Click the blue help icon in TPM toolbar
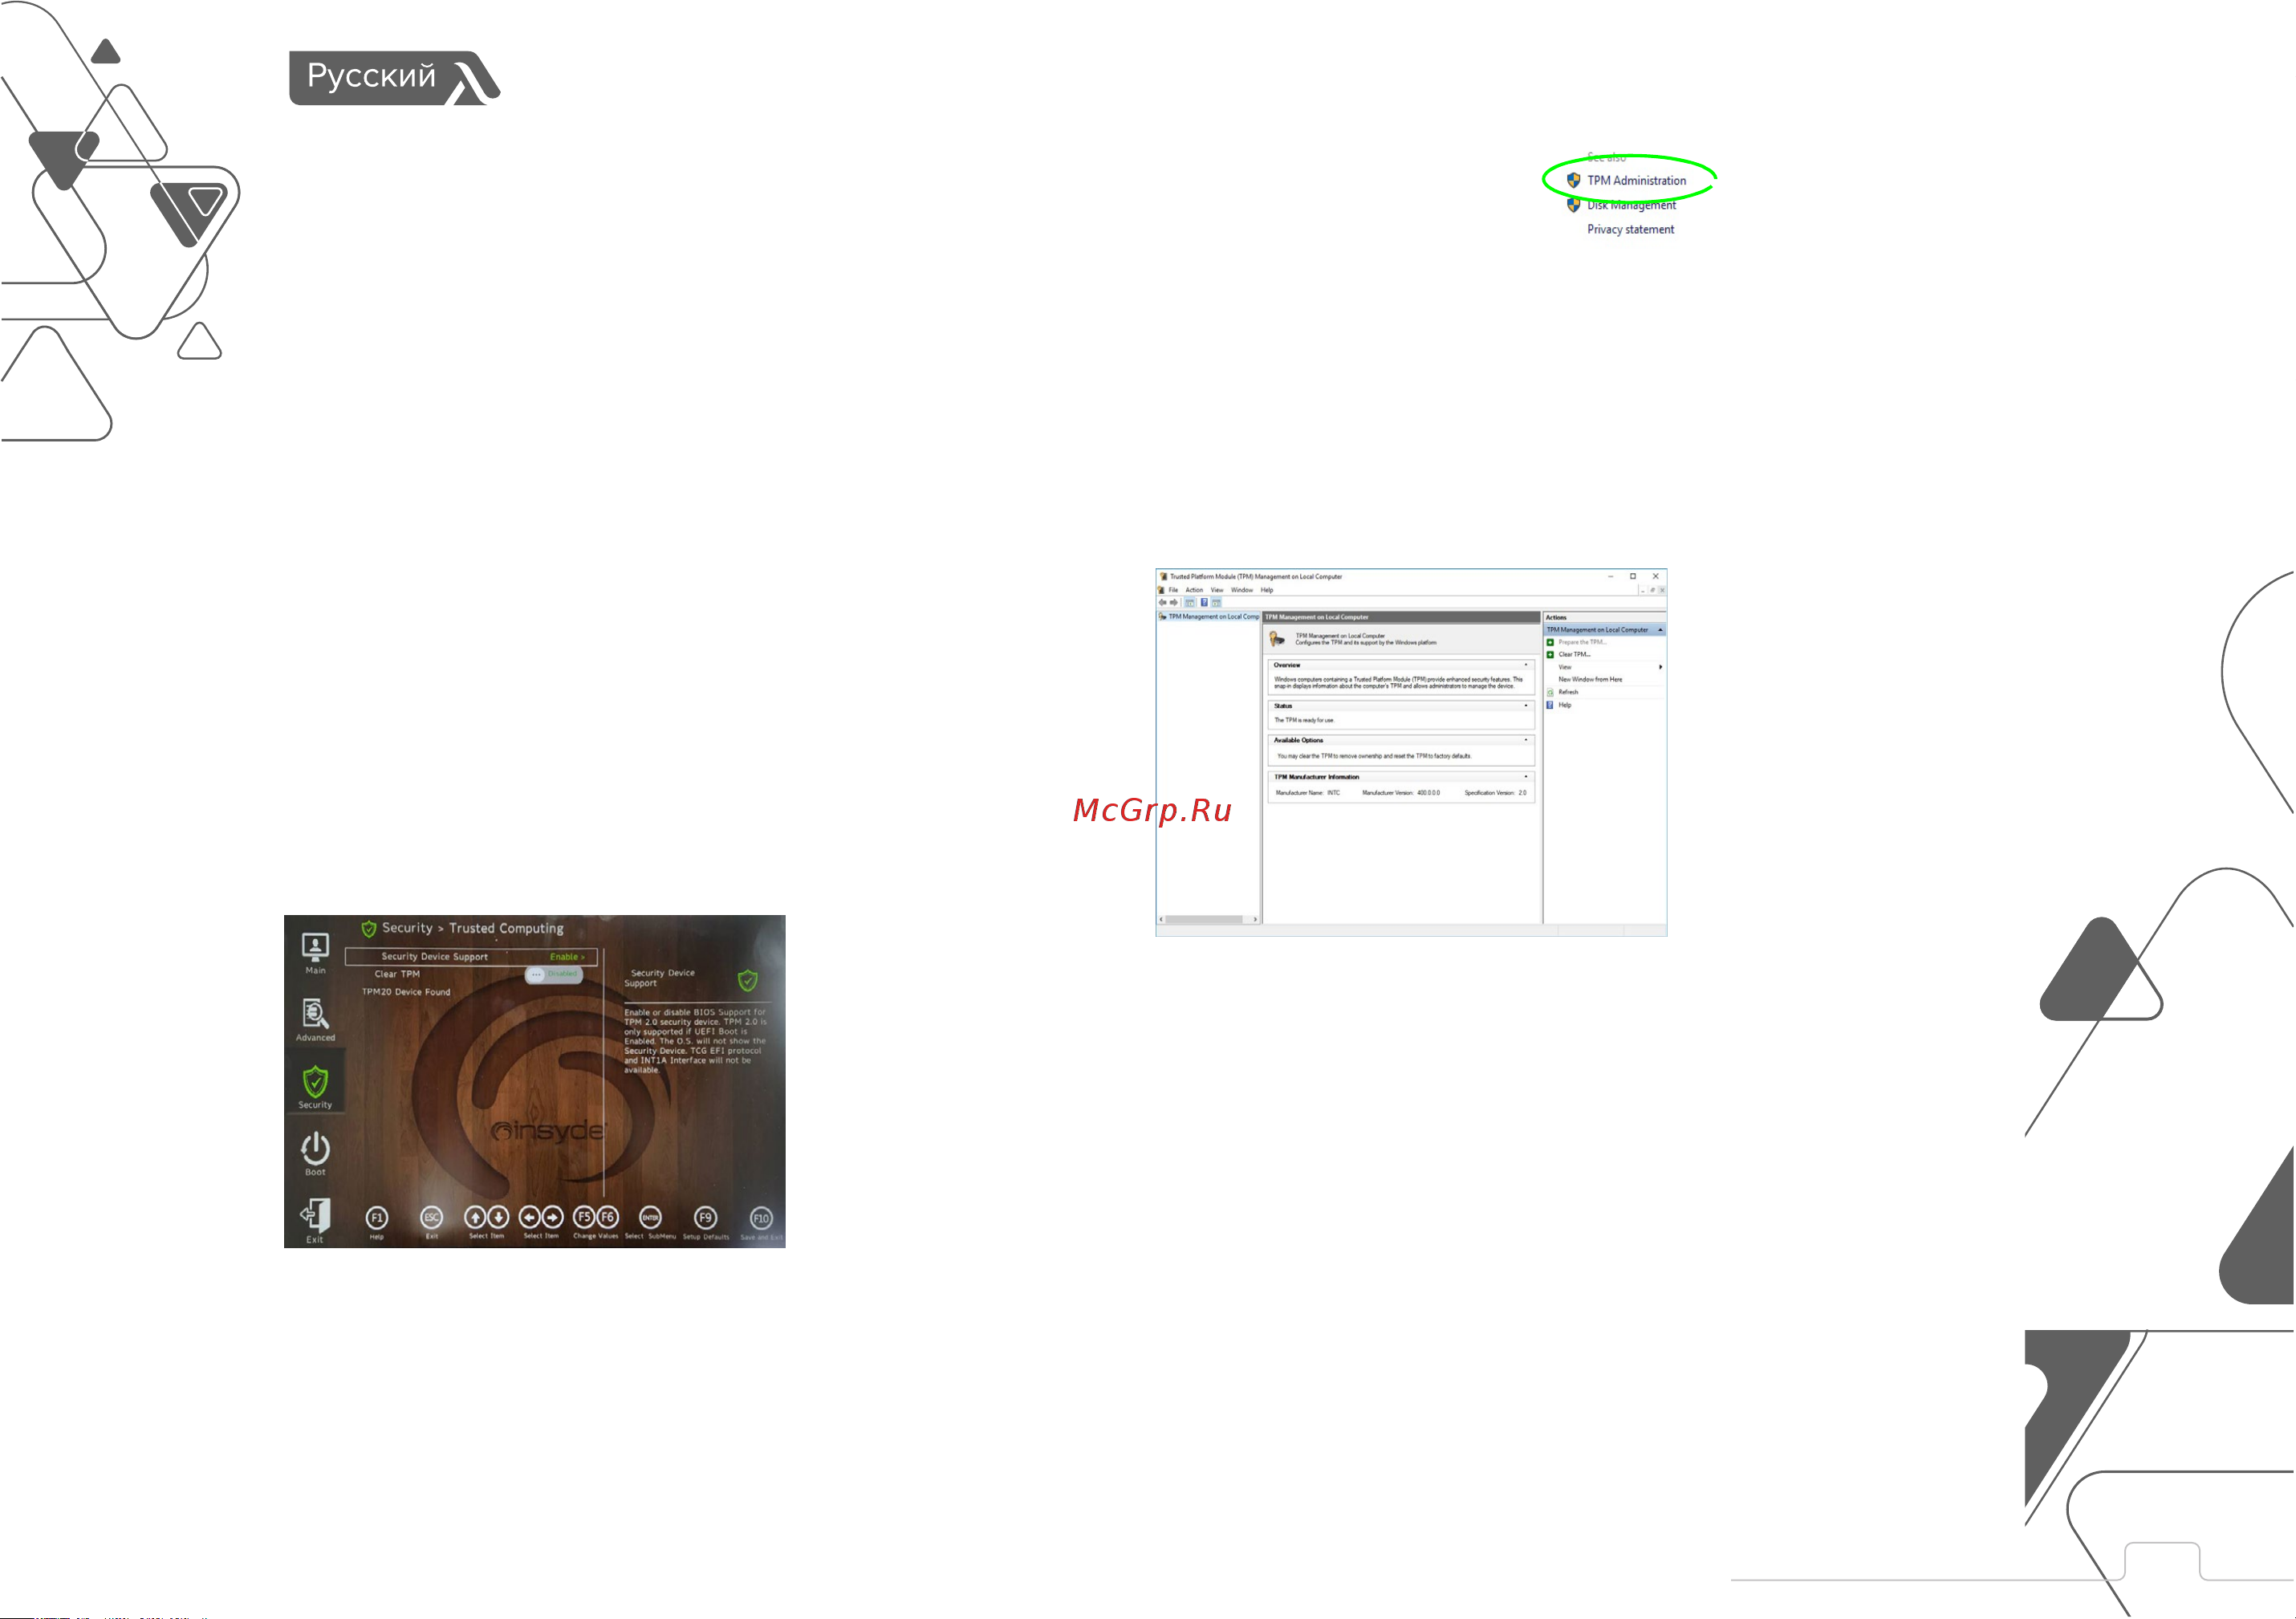 1204,603
